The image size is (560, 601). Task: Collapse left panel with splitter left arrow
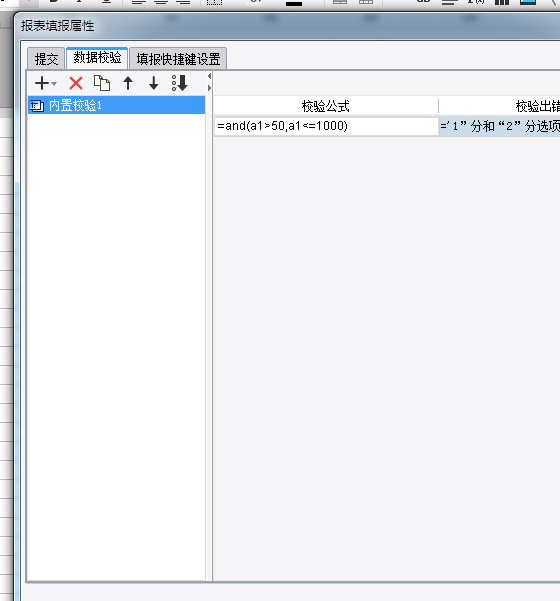209,76
